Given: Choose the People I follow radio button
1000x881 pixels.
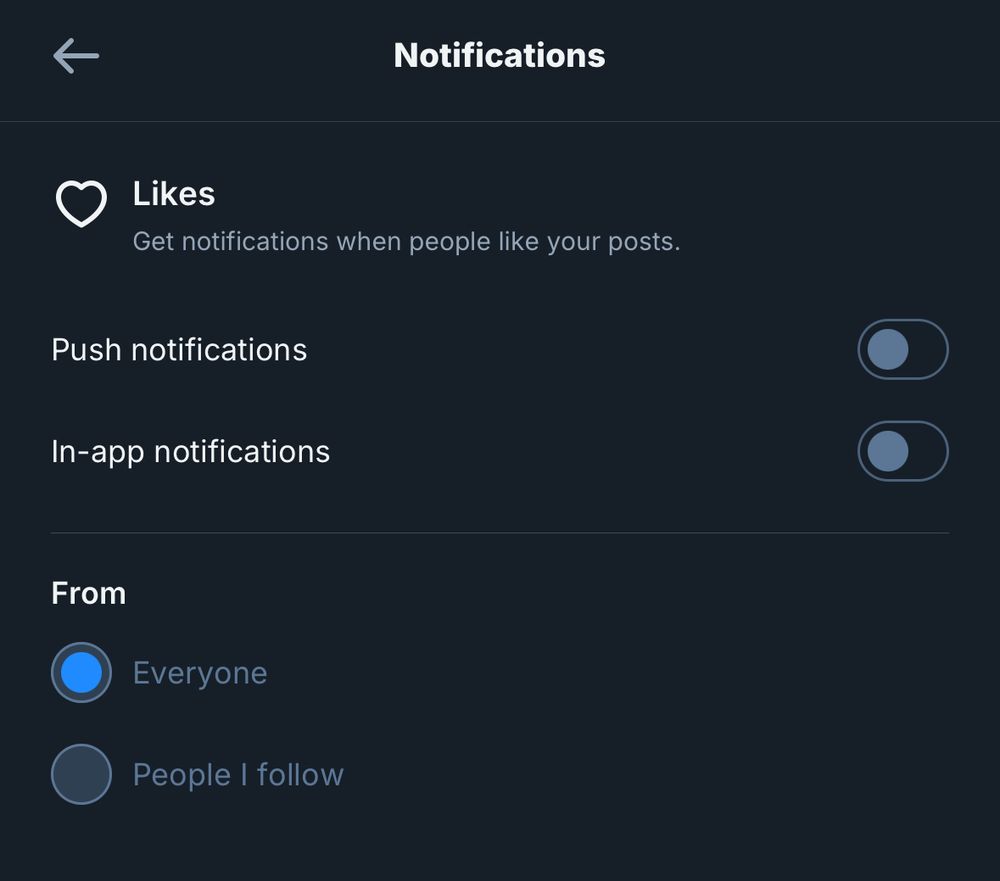Looking at the screenshot, I should click(81, 774).
